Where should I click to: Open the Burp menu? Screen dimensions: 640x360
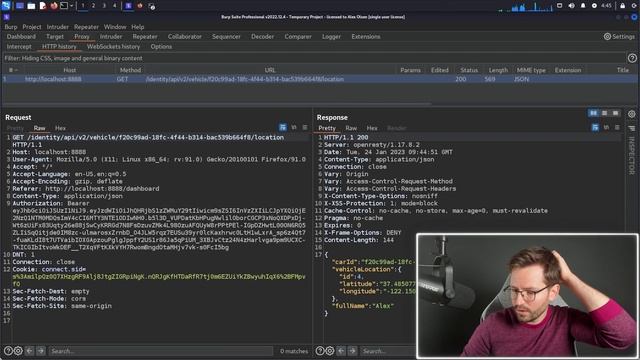tap(11, 27)
